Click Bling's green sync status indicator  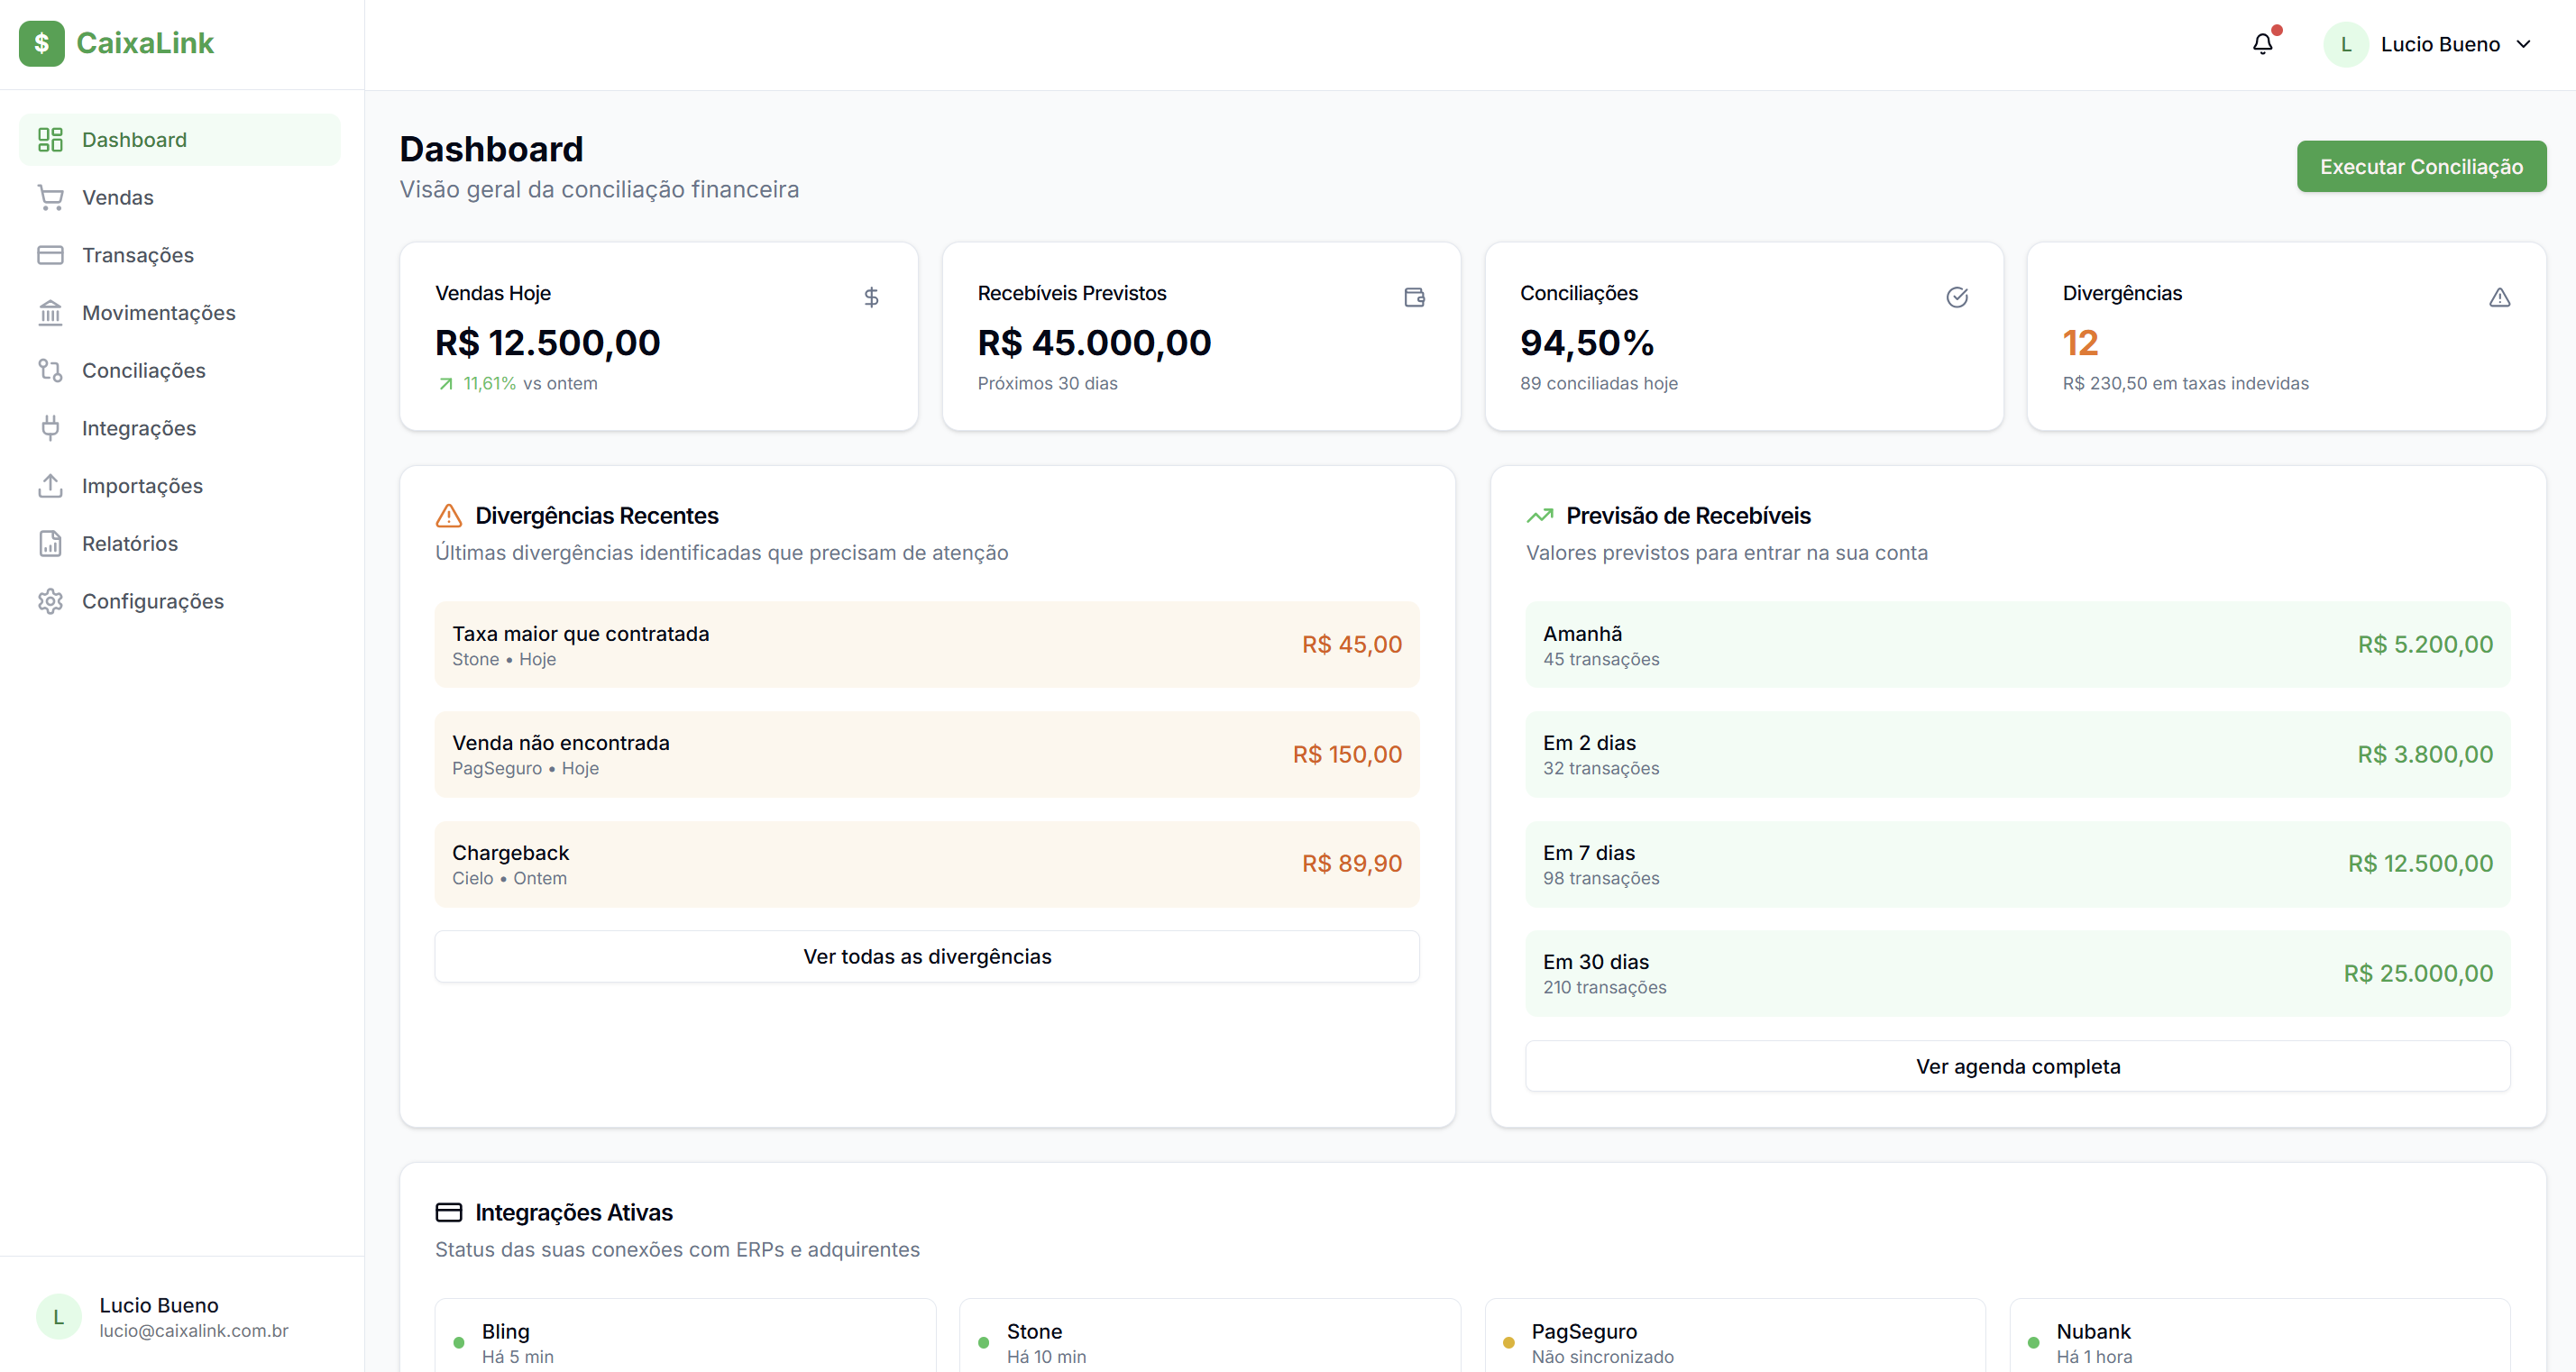point(459,1342)
